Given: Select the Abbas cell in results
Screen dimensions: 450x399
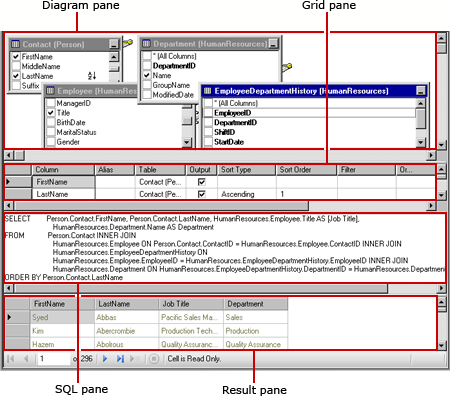Looking at the screenshot, I should coord(127,317).
